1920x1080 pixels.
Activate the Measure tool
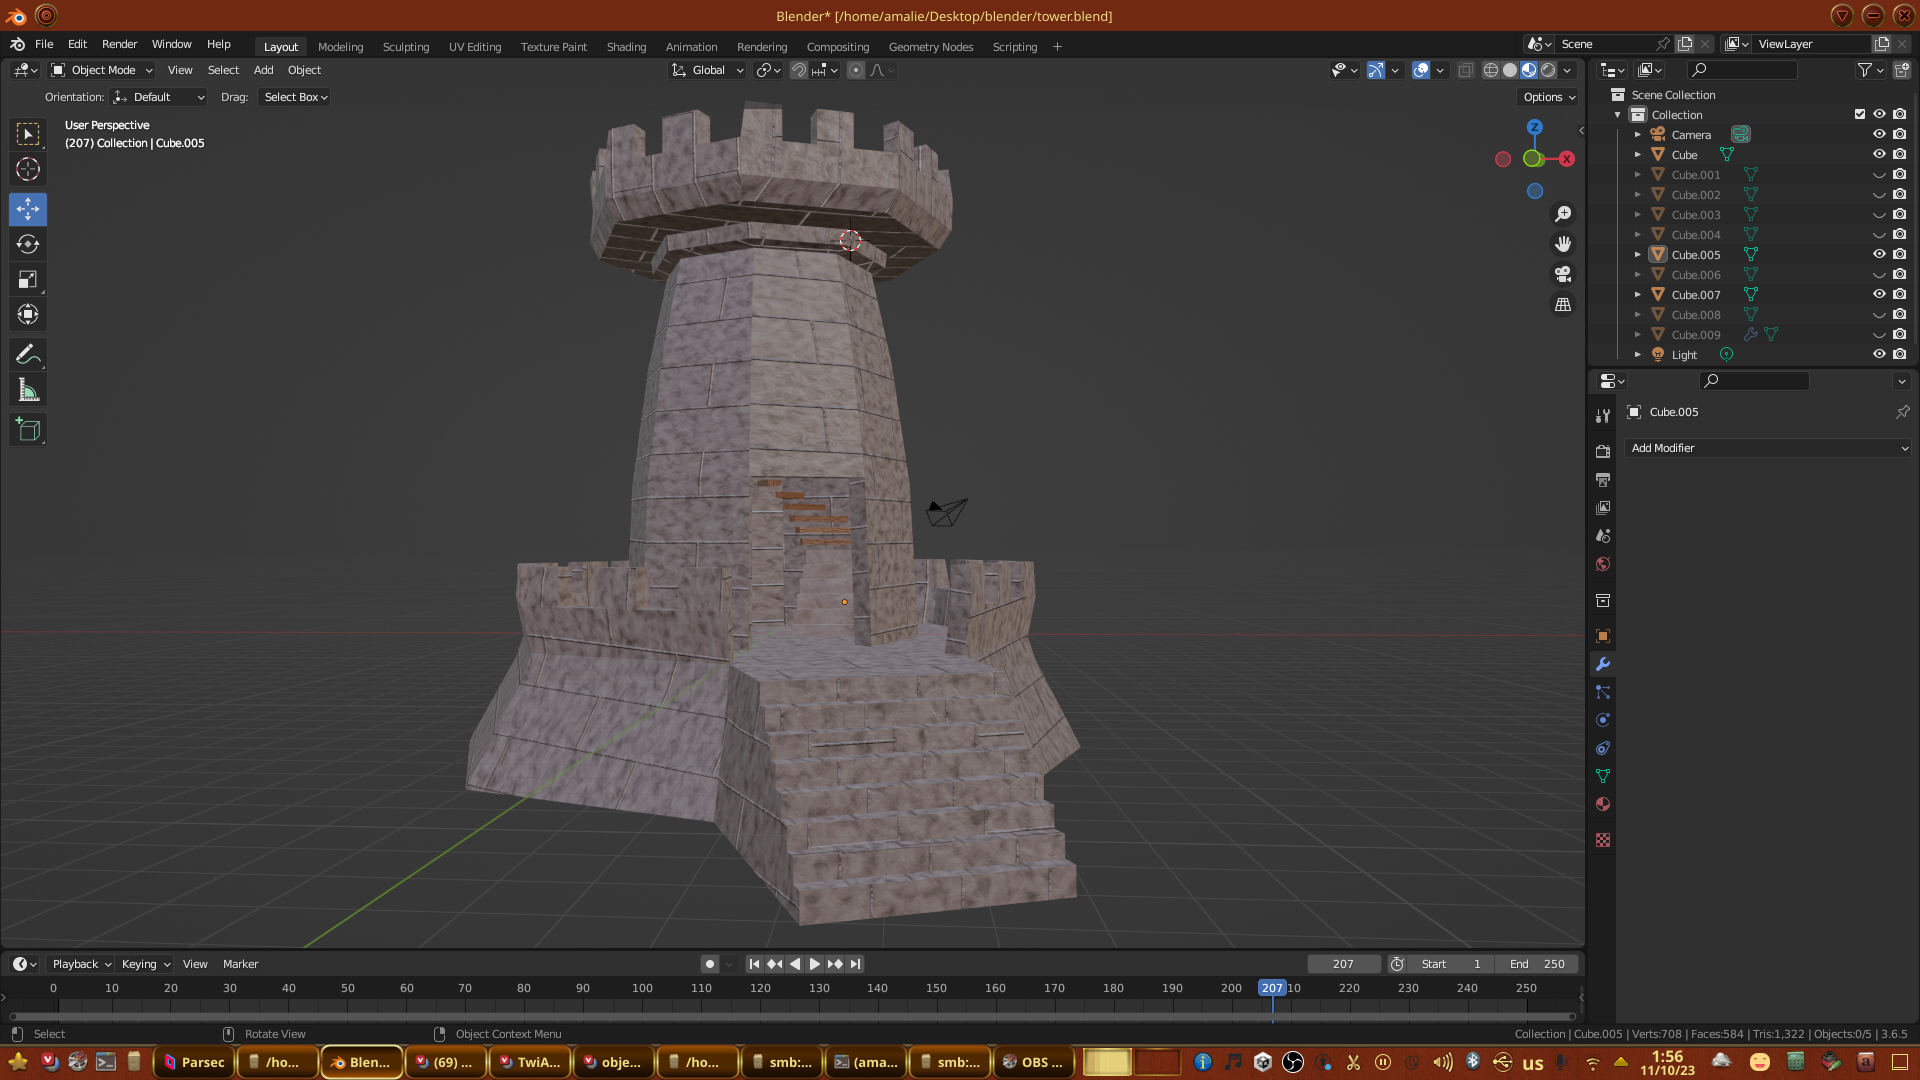click(x=28, y=391)
